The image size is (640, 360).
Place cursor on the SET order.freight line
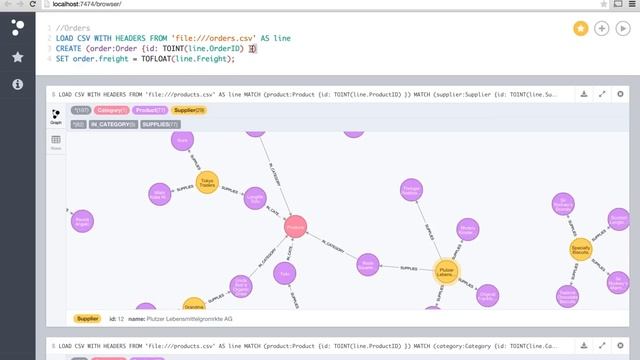click(145, 59)
